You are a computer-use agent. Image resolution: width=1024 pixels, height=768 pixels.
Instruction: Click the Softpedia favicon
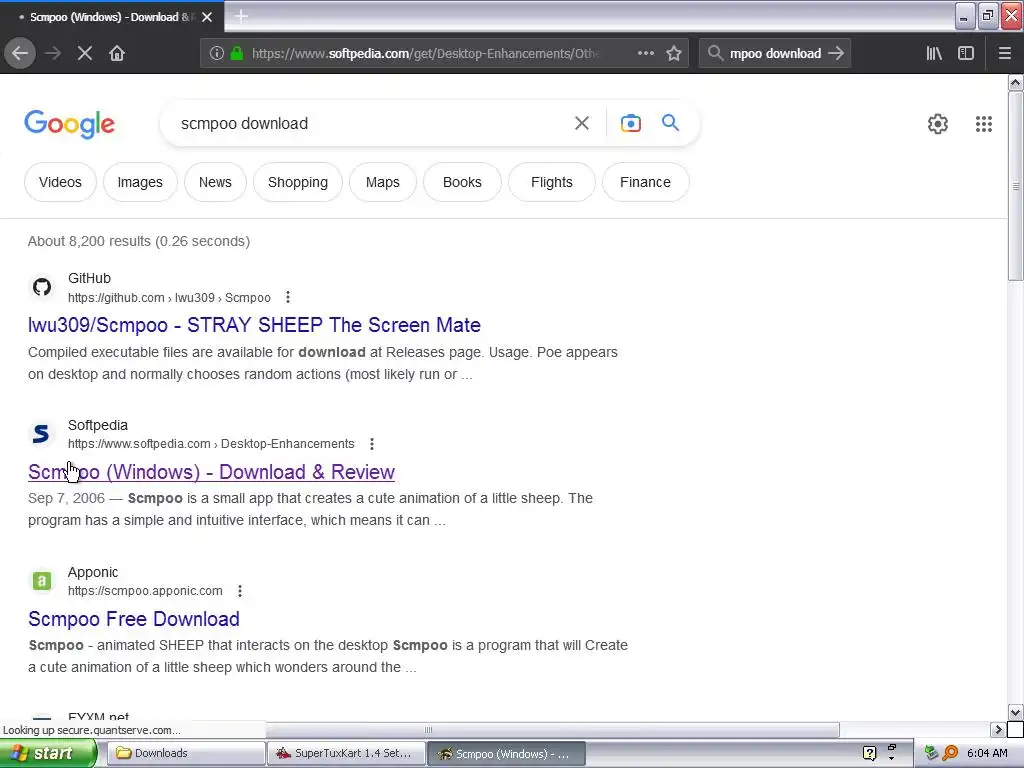pos(42,434)
